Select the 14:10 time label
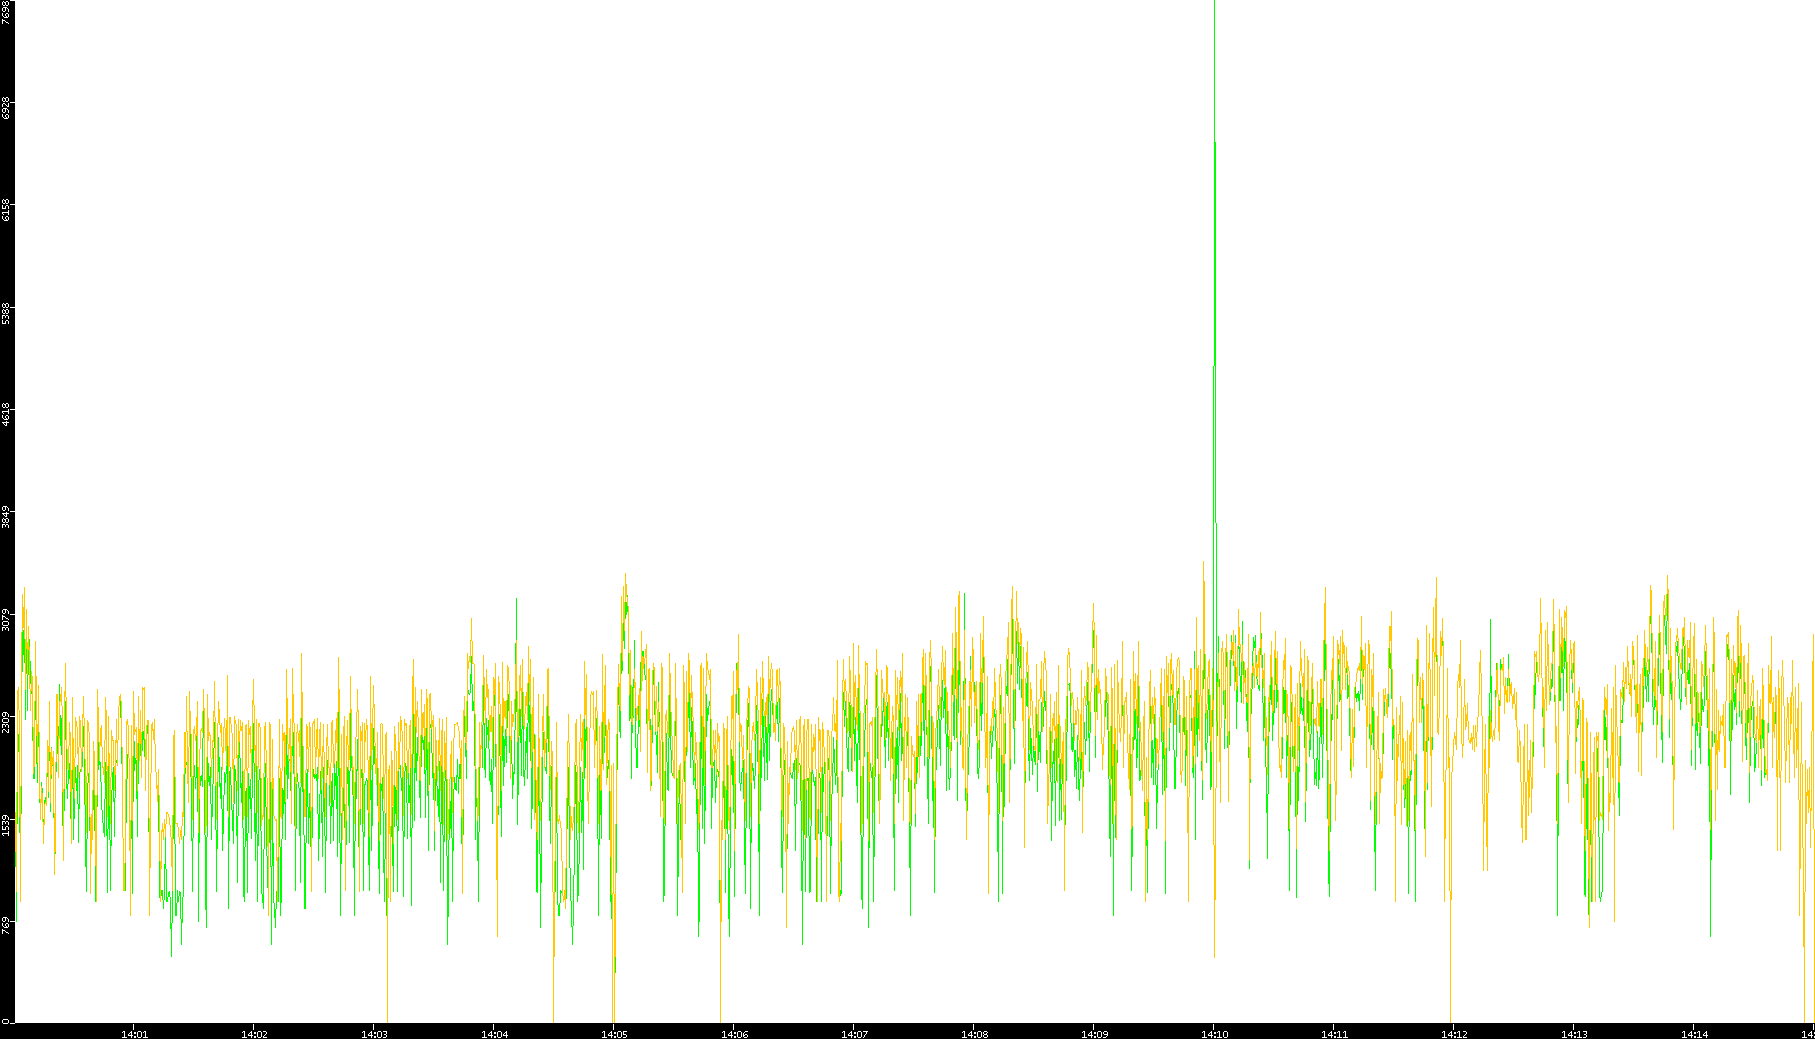Viewport: 1815px width, 1039px height. pos(1214,1034)
